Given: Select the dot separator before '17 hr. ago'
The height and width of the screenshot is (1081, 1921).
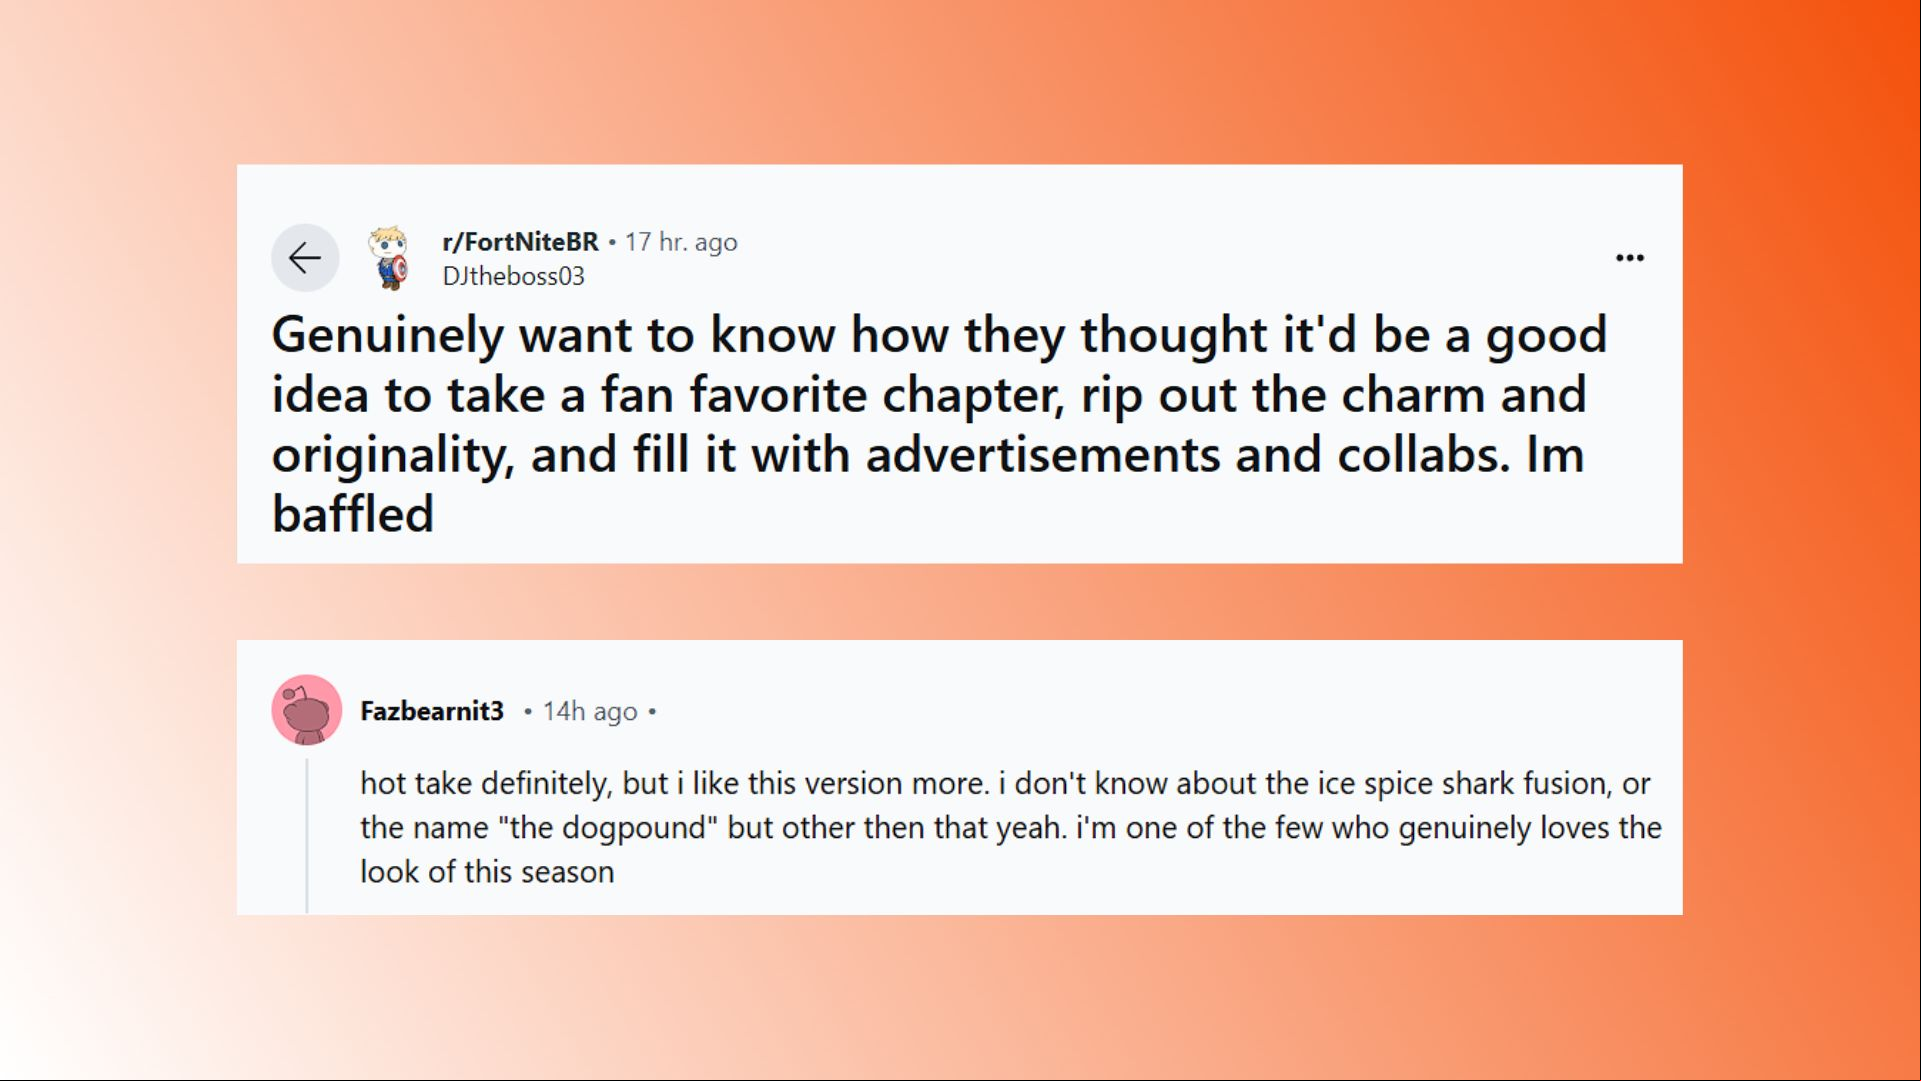Looking at the screenshot, I should (612, 242).
